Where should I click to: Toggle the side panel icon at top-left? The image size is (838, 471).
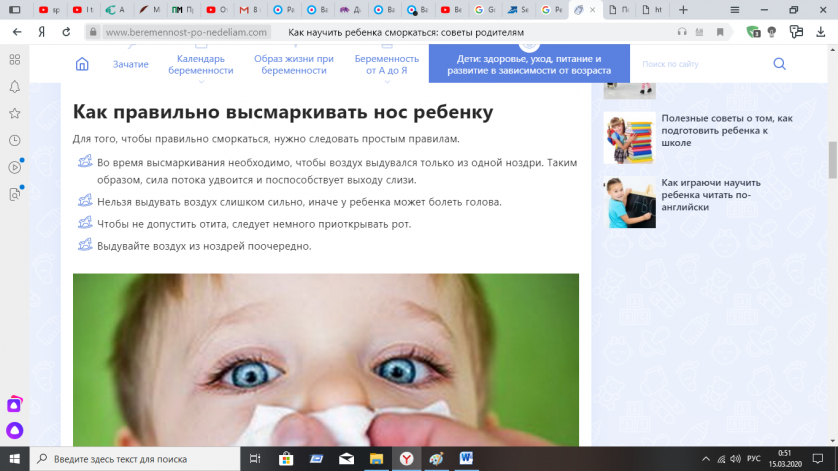click(x=15, y=10)
